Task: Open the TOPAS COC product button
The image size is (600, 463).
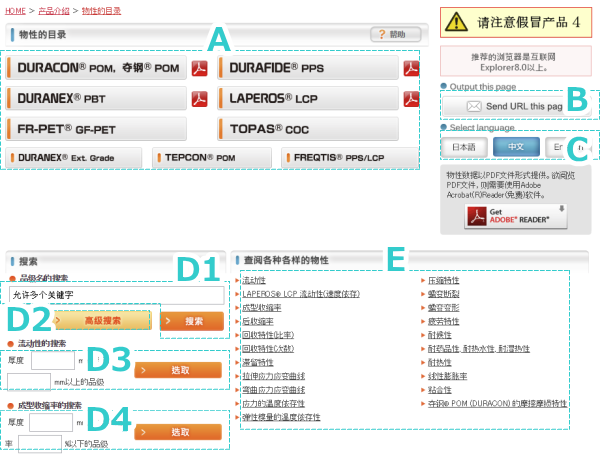Action: [308, 129]
